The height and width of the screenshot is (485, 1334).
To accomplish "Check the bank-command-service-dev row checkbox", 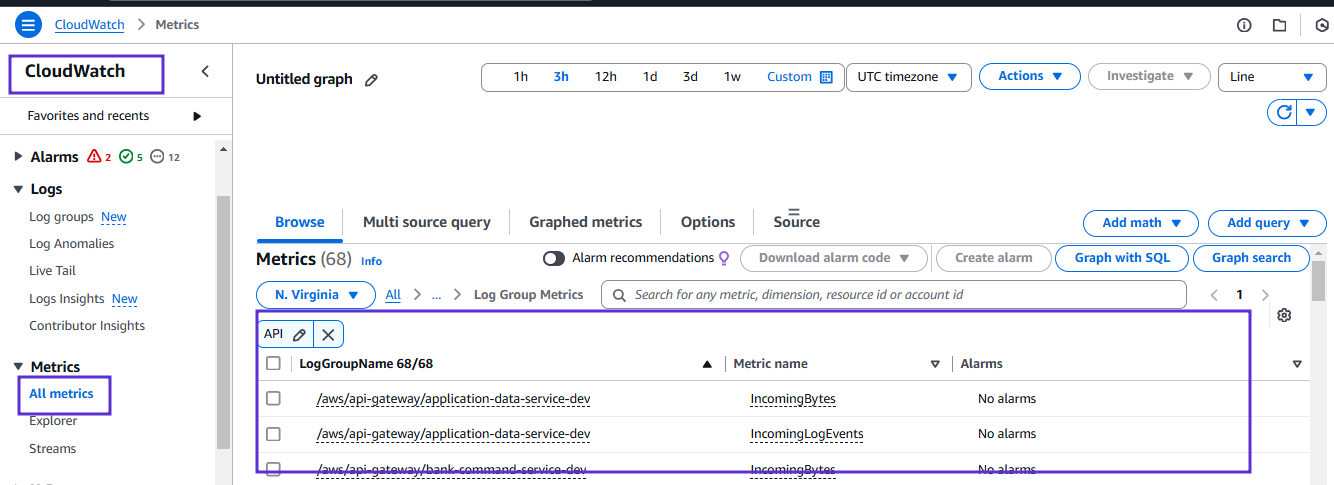I will click(273, 468).
